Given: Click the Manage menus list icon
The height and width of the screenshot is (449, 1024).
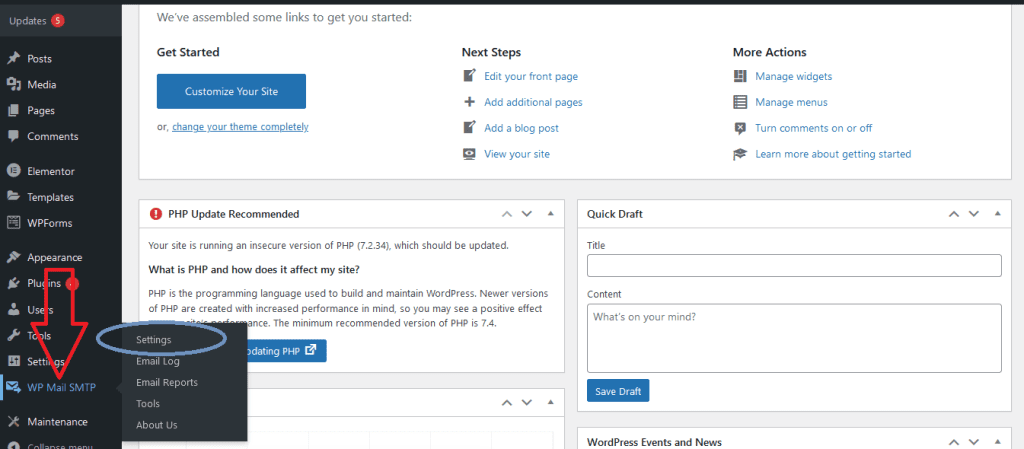Looking at the screenshot, I should click(740, 102).
